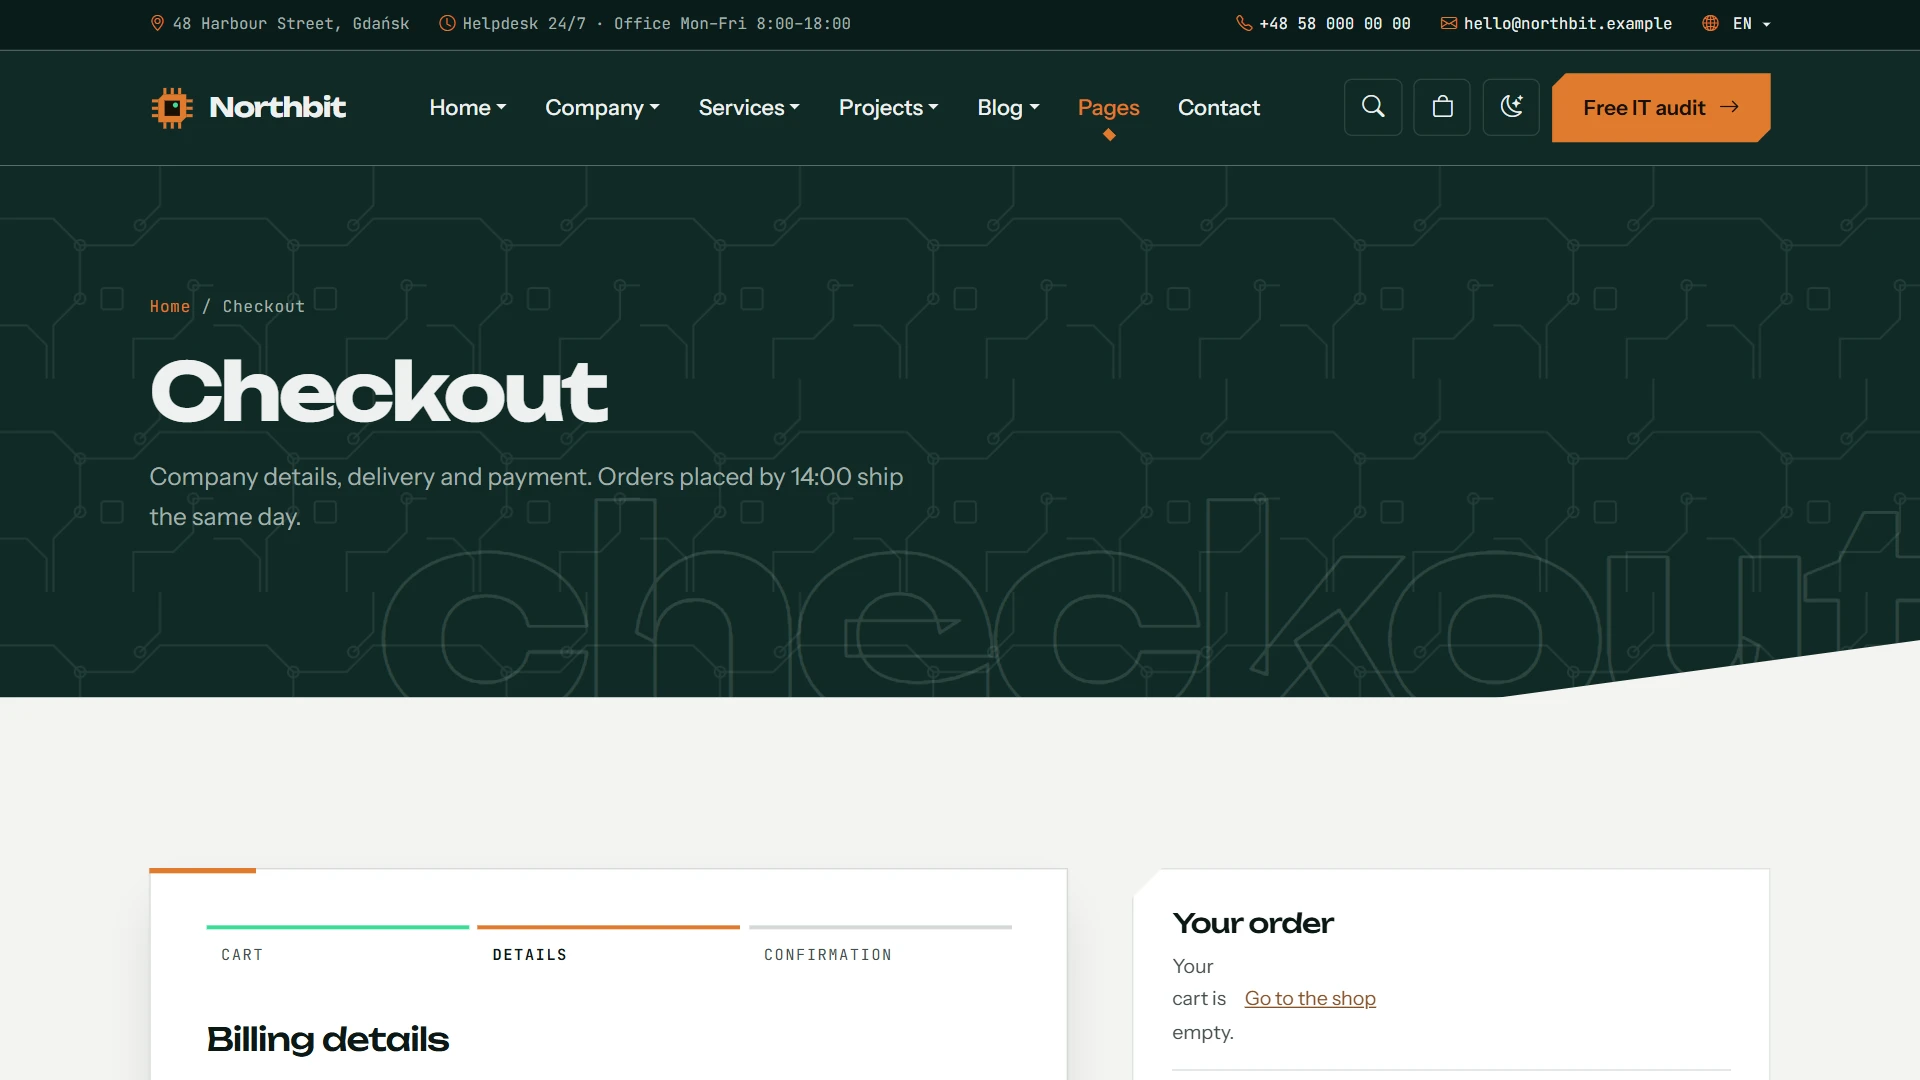Expand the Services menu dropdown

click(x=749, y=107)
